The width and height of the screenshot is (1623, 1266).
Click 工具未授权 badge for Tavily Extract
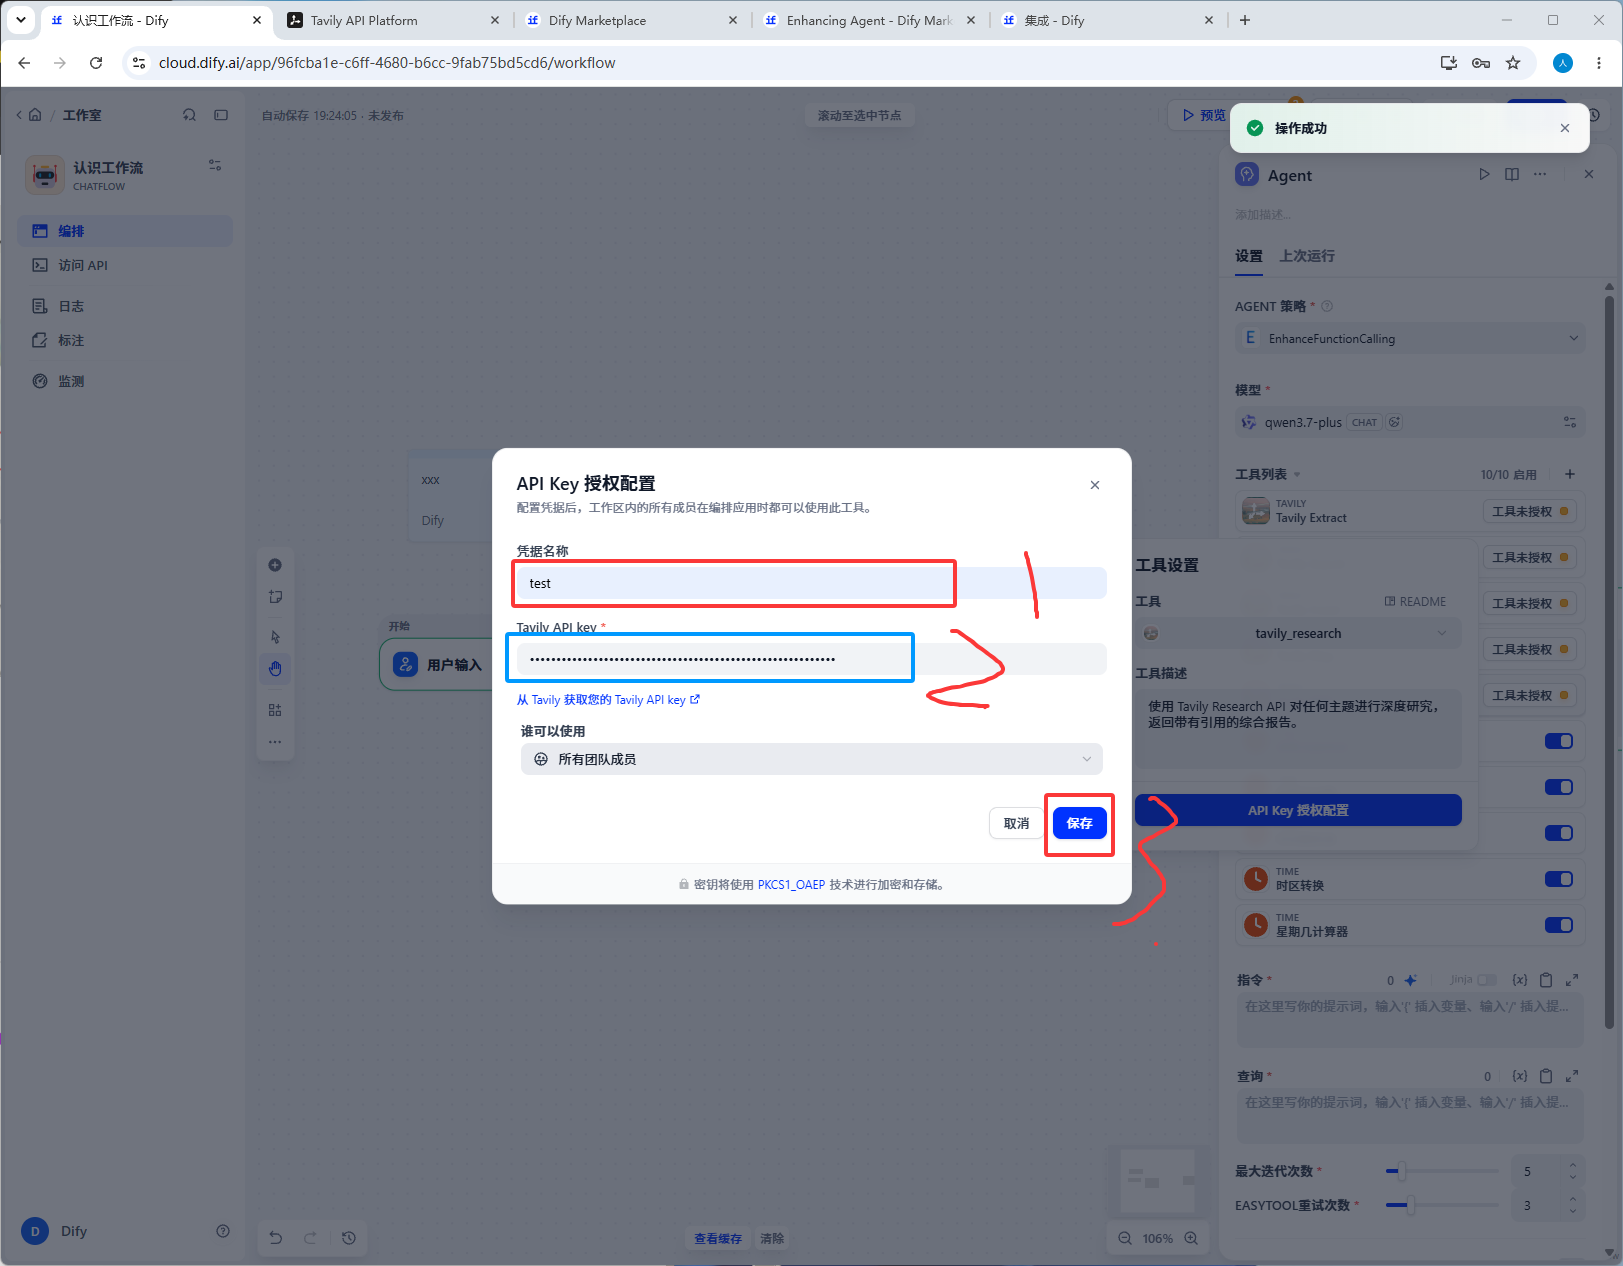1530,511
